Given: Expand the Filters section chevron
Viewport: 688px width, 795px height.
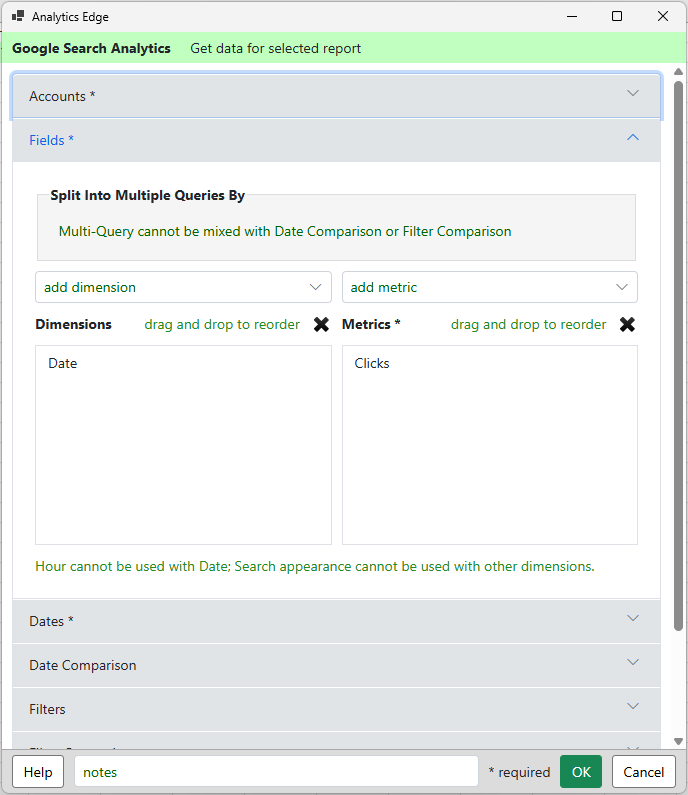Looking at the screenshot, I should [x=633, y=706].
